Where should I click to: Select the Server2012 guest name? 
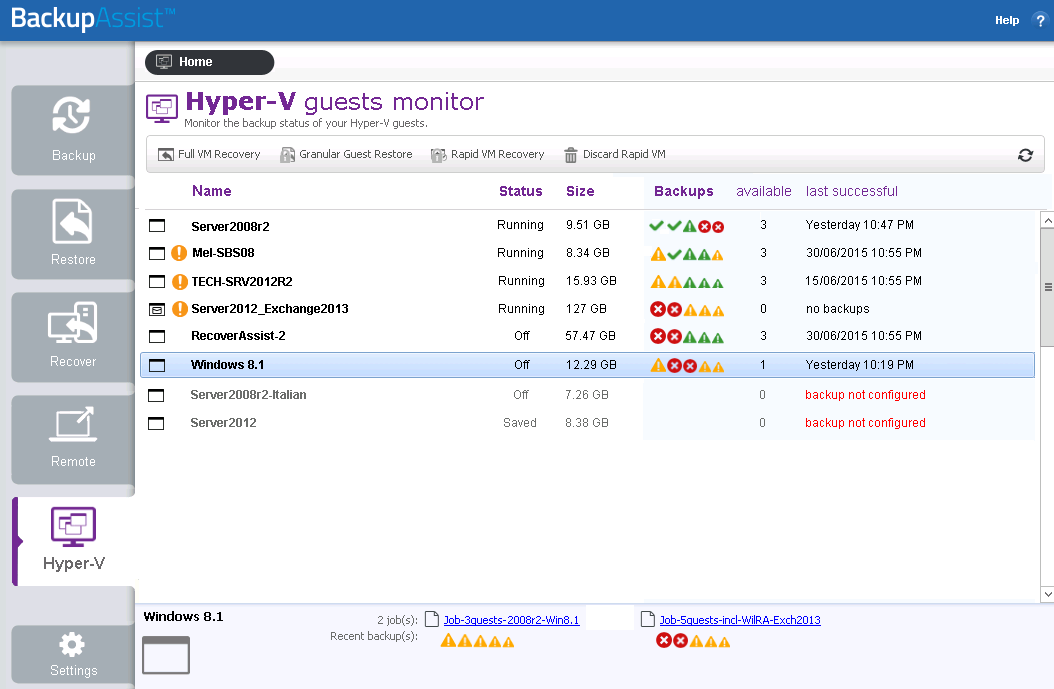click(x=223, y=423)
